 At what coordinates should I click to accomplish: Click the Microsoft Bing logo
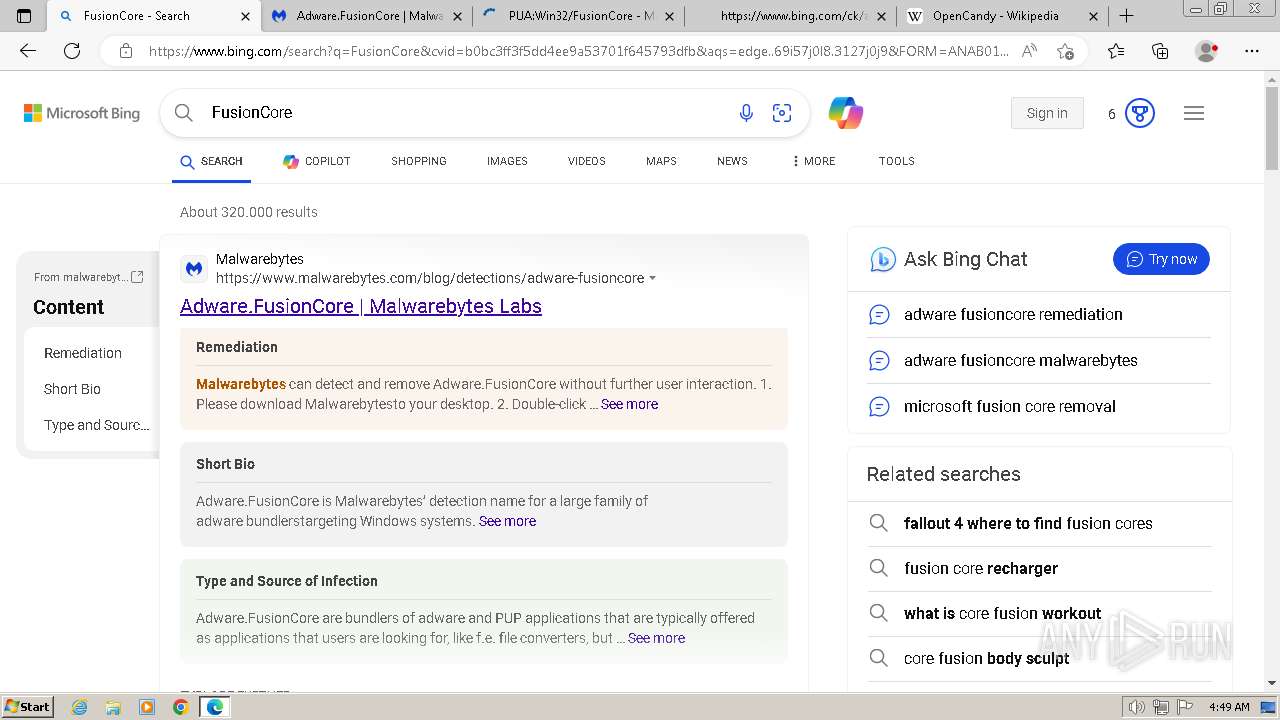pos(82,113)
